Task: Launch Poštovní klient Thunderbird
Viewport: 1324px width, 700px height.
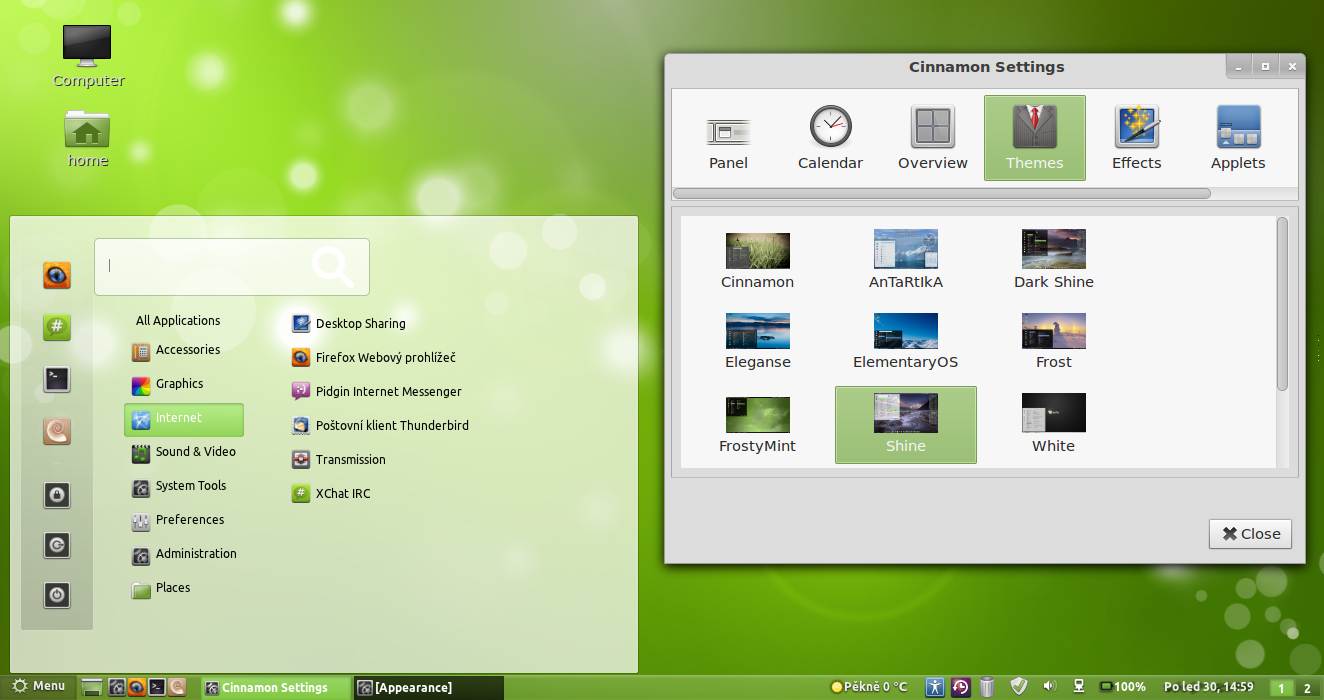Action: click(380, 426)
